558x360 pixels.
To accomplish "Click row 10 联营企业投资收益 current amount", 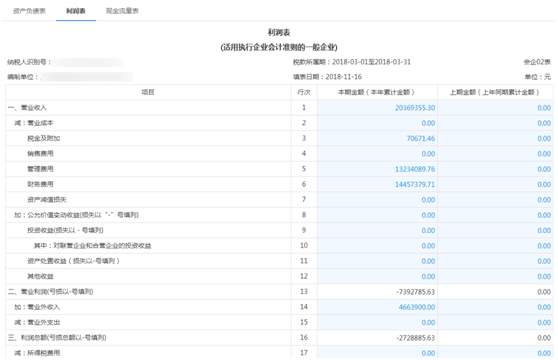I will point(377,245).
